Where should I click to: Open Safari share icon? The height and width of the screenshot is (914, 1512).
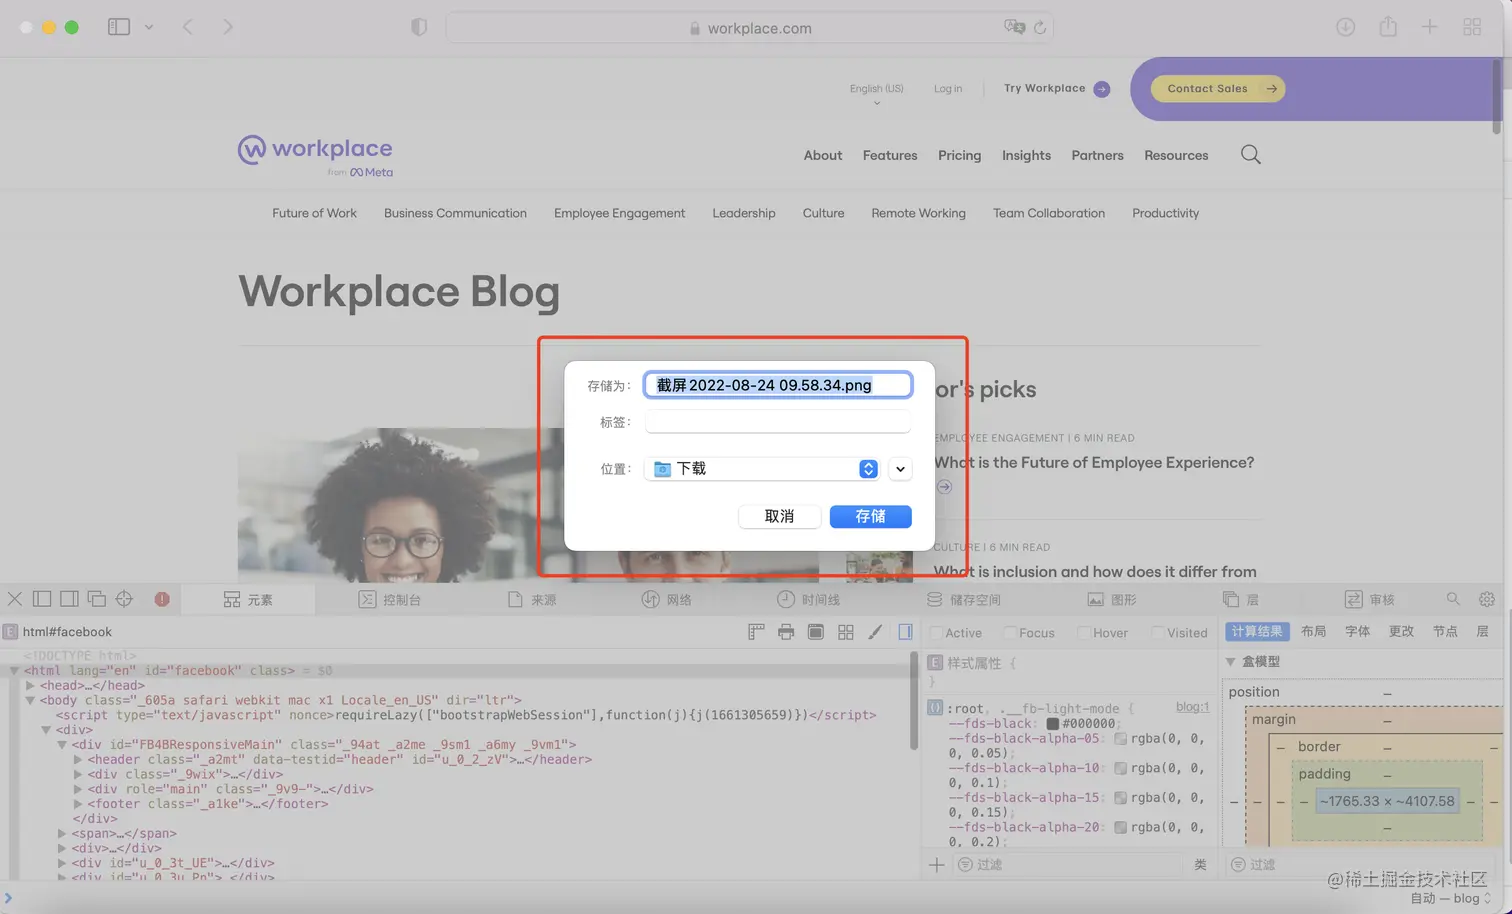point(1388,26)
